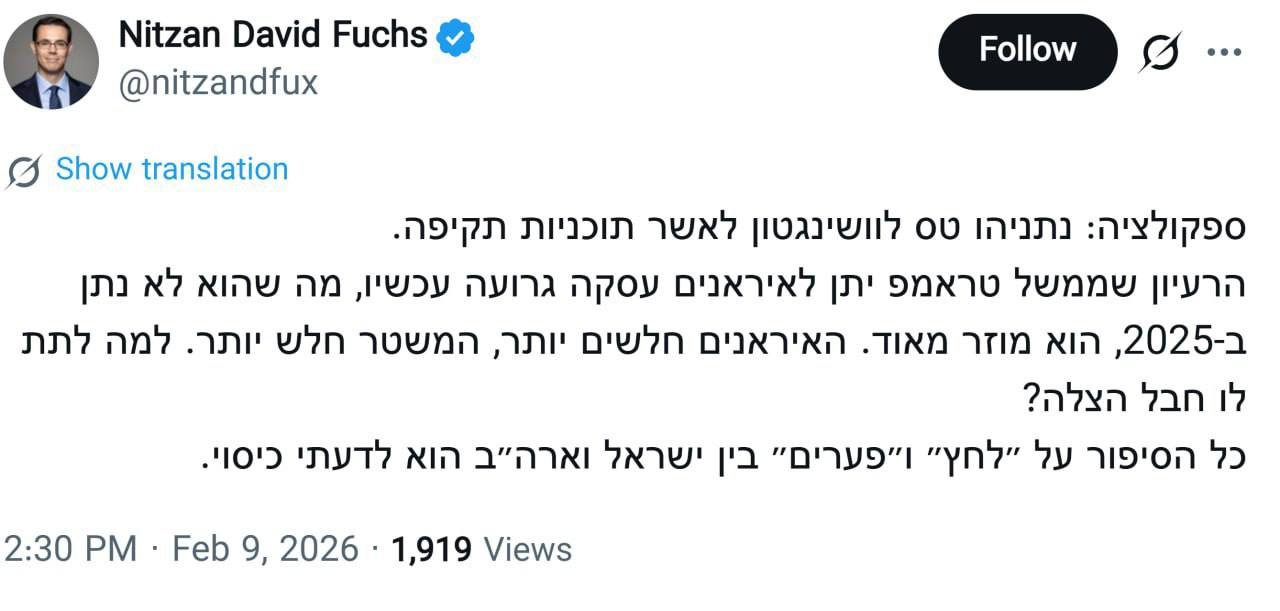Screen dimensions: 1280x611
Task: Click the 1,919 view count number
Action: coord(433,549)
